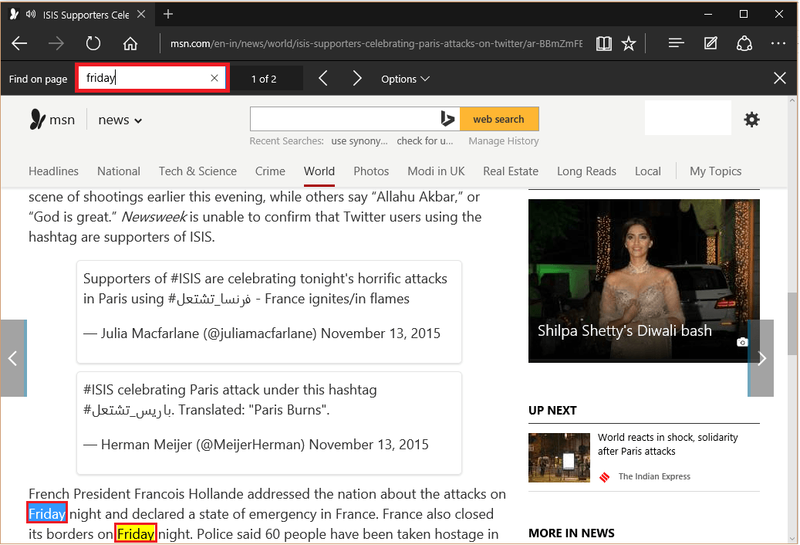Click the MORE IN NEWS heading
Image resolution: width=800 pixels, height=545 pixels.
coord(571,533)
